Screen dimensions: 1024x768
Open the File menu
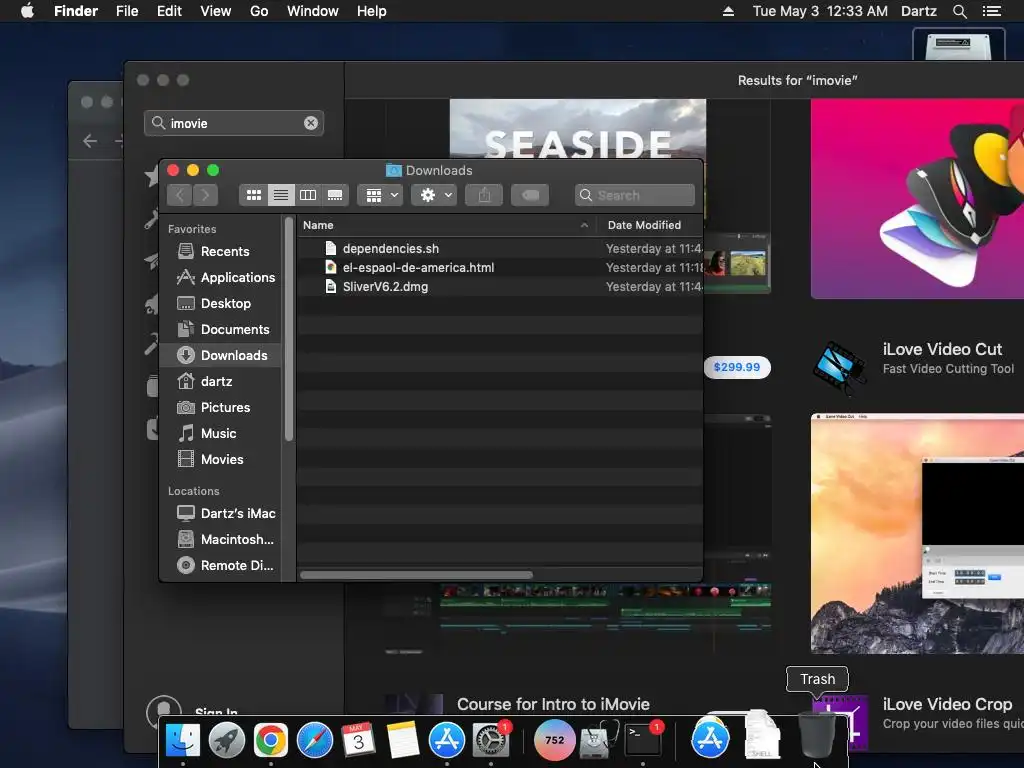tap(127, 11)
